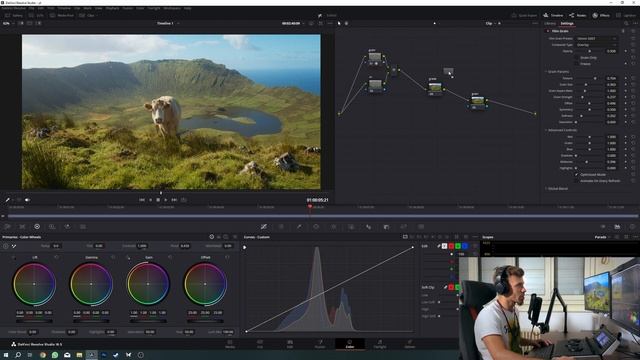
Task: Open the Magic Mask palette
Action: click(x=351, y=227)
